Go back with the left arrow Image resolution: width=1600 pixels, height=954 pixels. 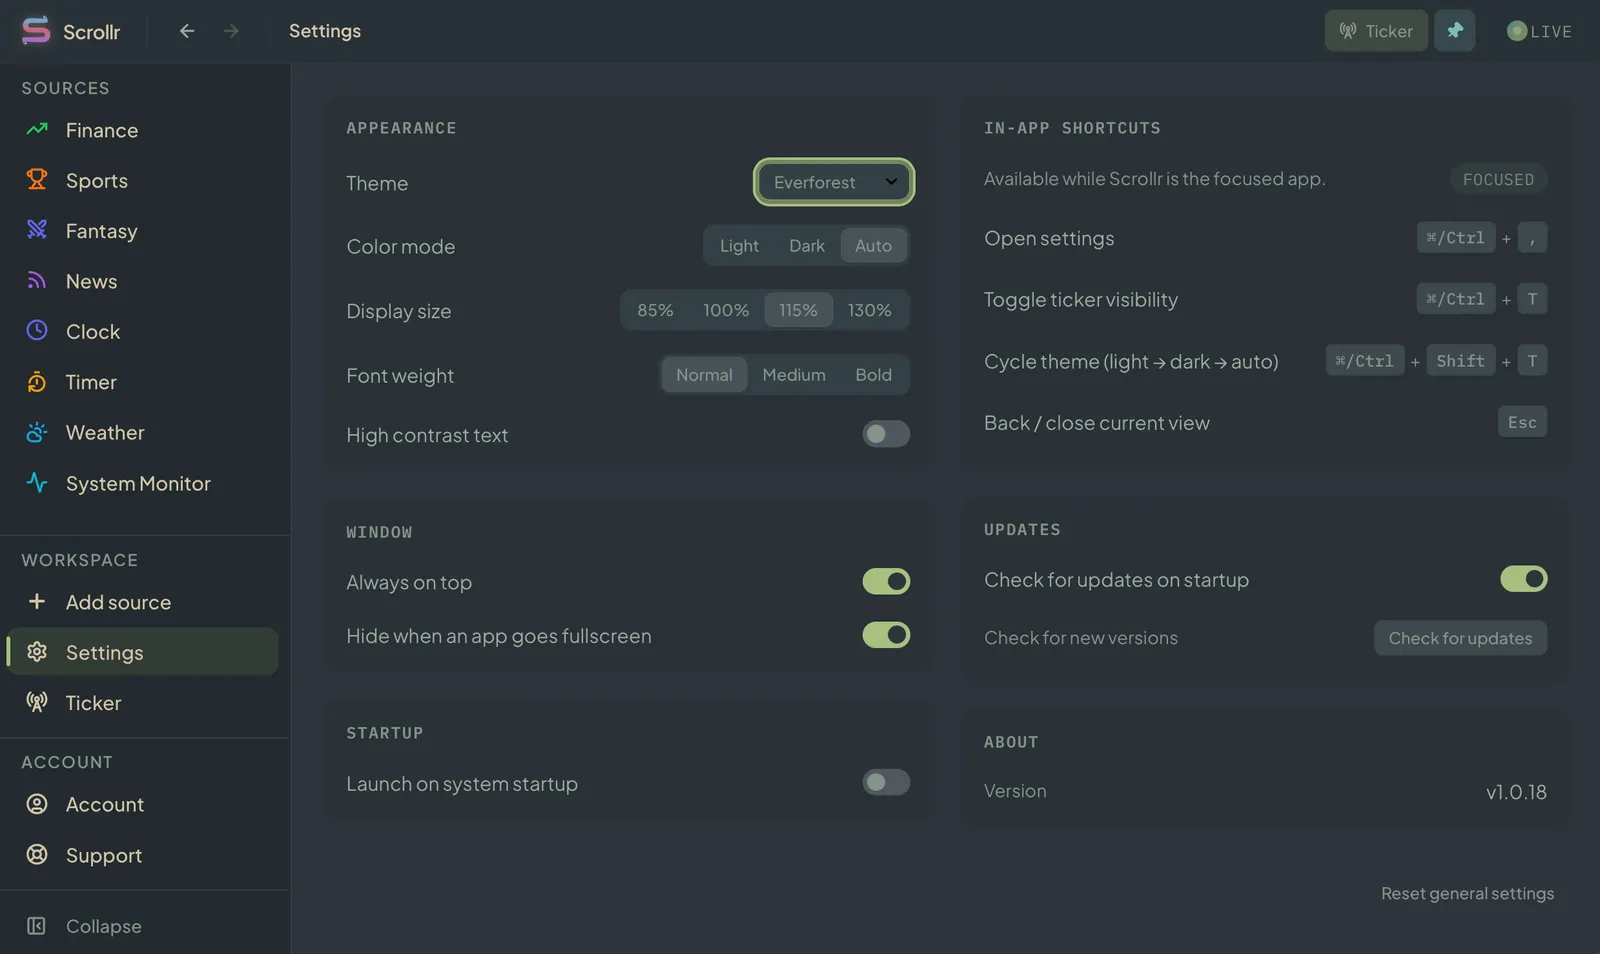(187, 31)
